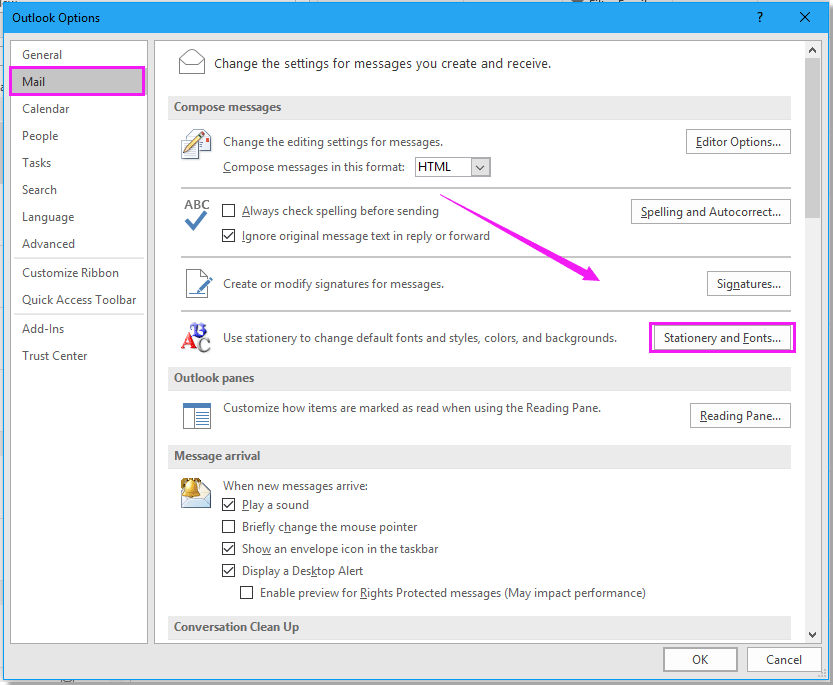Click the editing settings pencil icon
Viewport: 833px width, 685px height.
click(196, 145)
